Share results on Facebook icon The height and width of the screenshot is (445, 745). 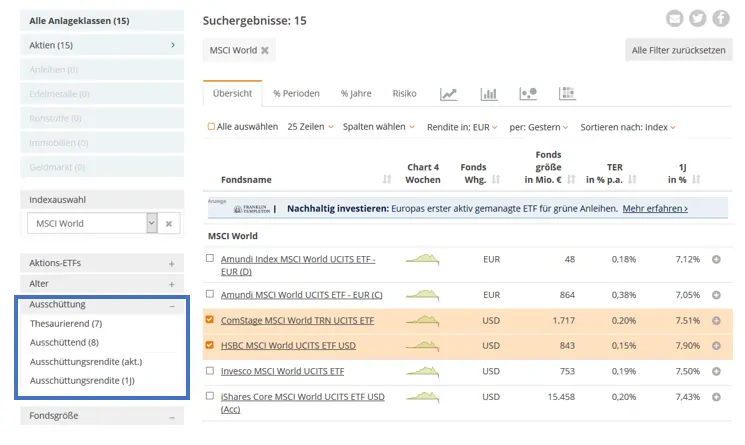(x=721, y=19)
